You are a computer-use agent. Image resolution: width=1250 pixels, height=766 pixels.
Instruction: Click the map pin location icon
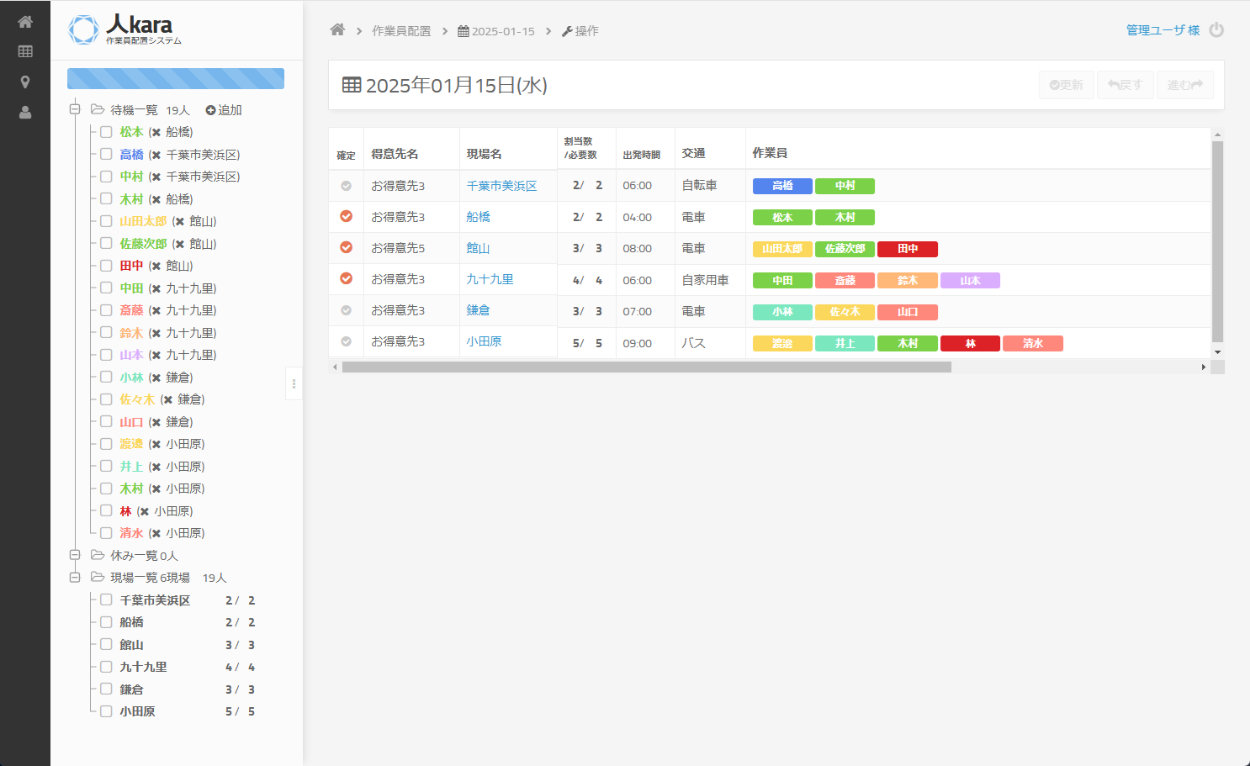pos(25,82)
